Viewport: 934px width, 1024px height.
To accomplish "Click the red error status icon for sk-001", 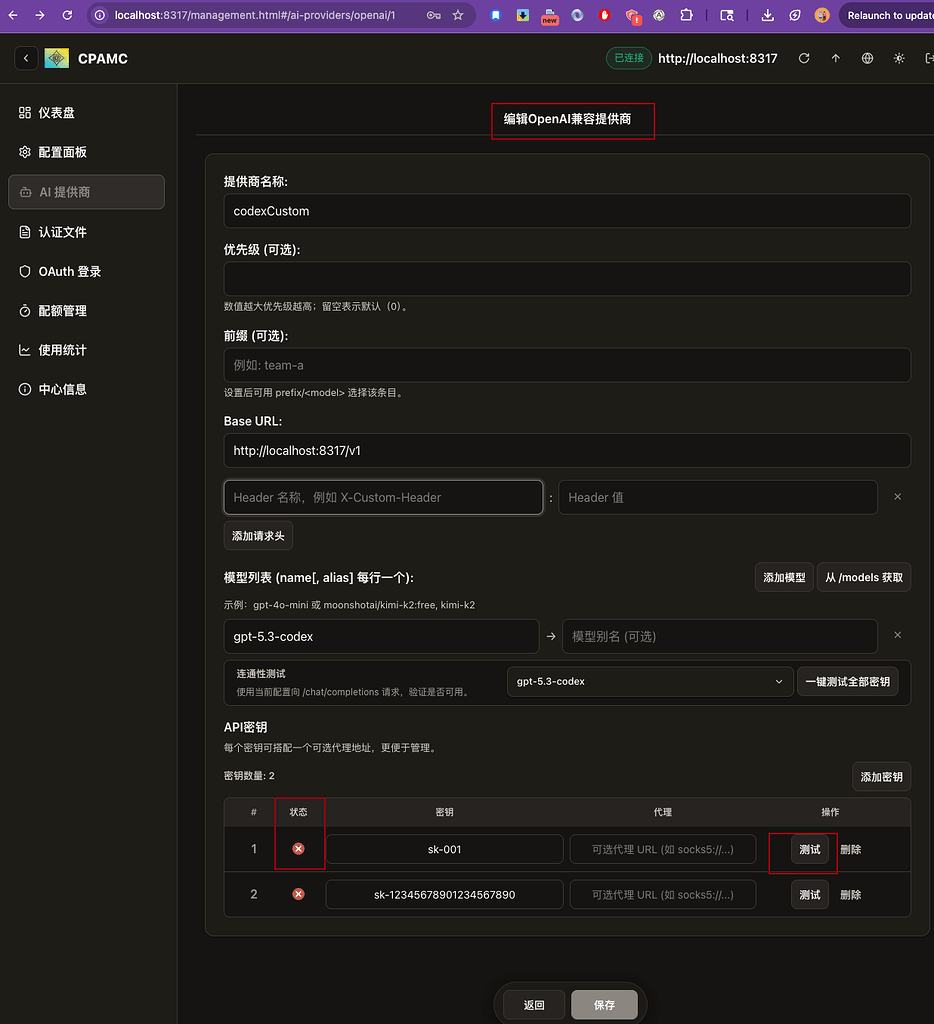I will pos(298,849).
